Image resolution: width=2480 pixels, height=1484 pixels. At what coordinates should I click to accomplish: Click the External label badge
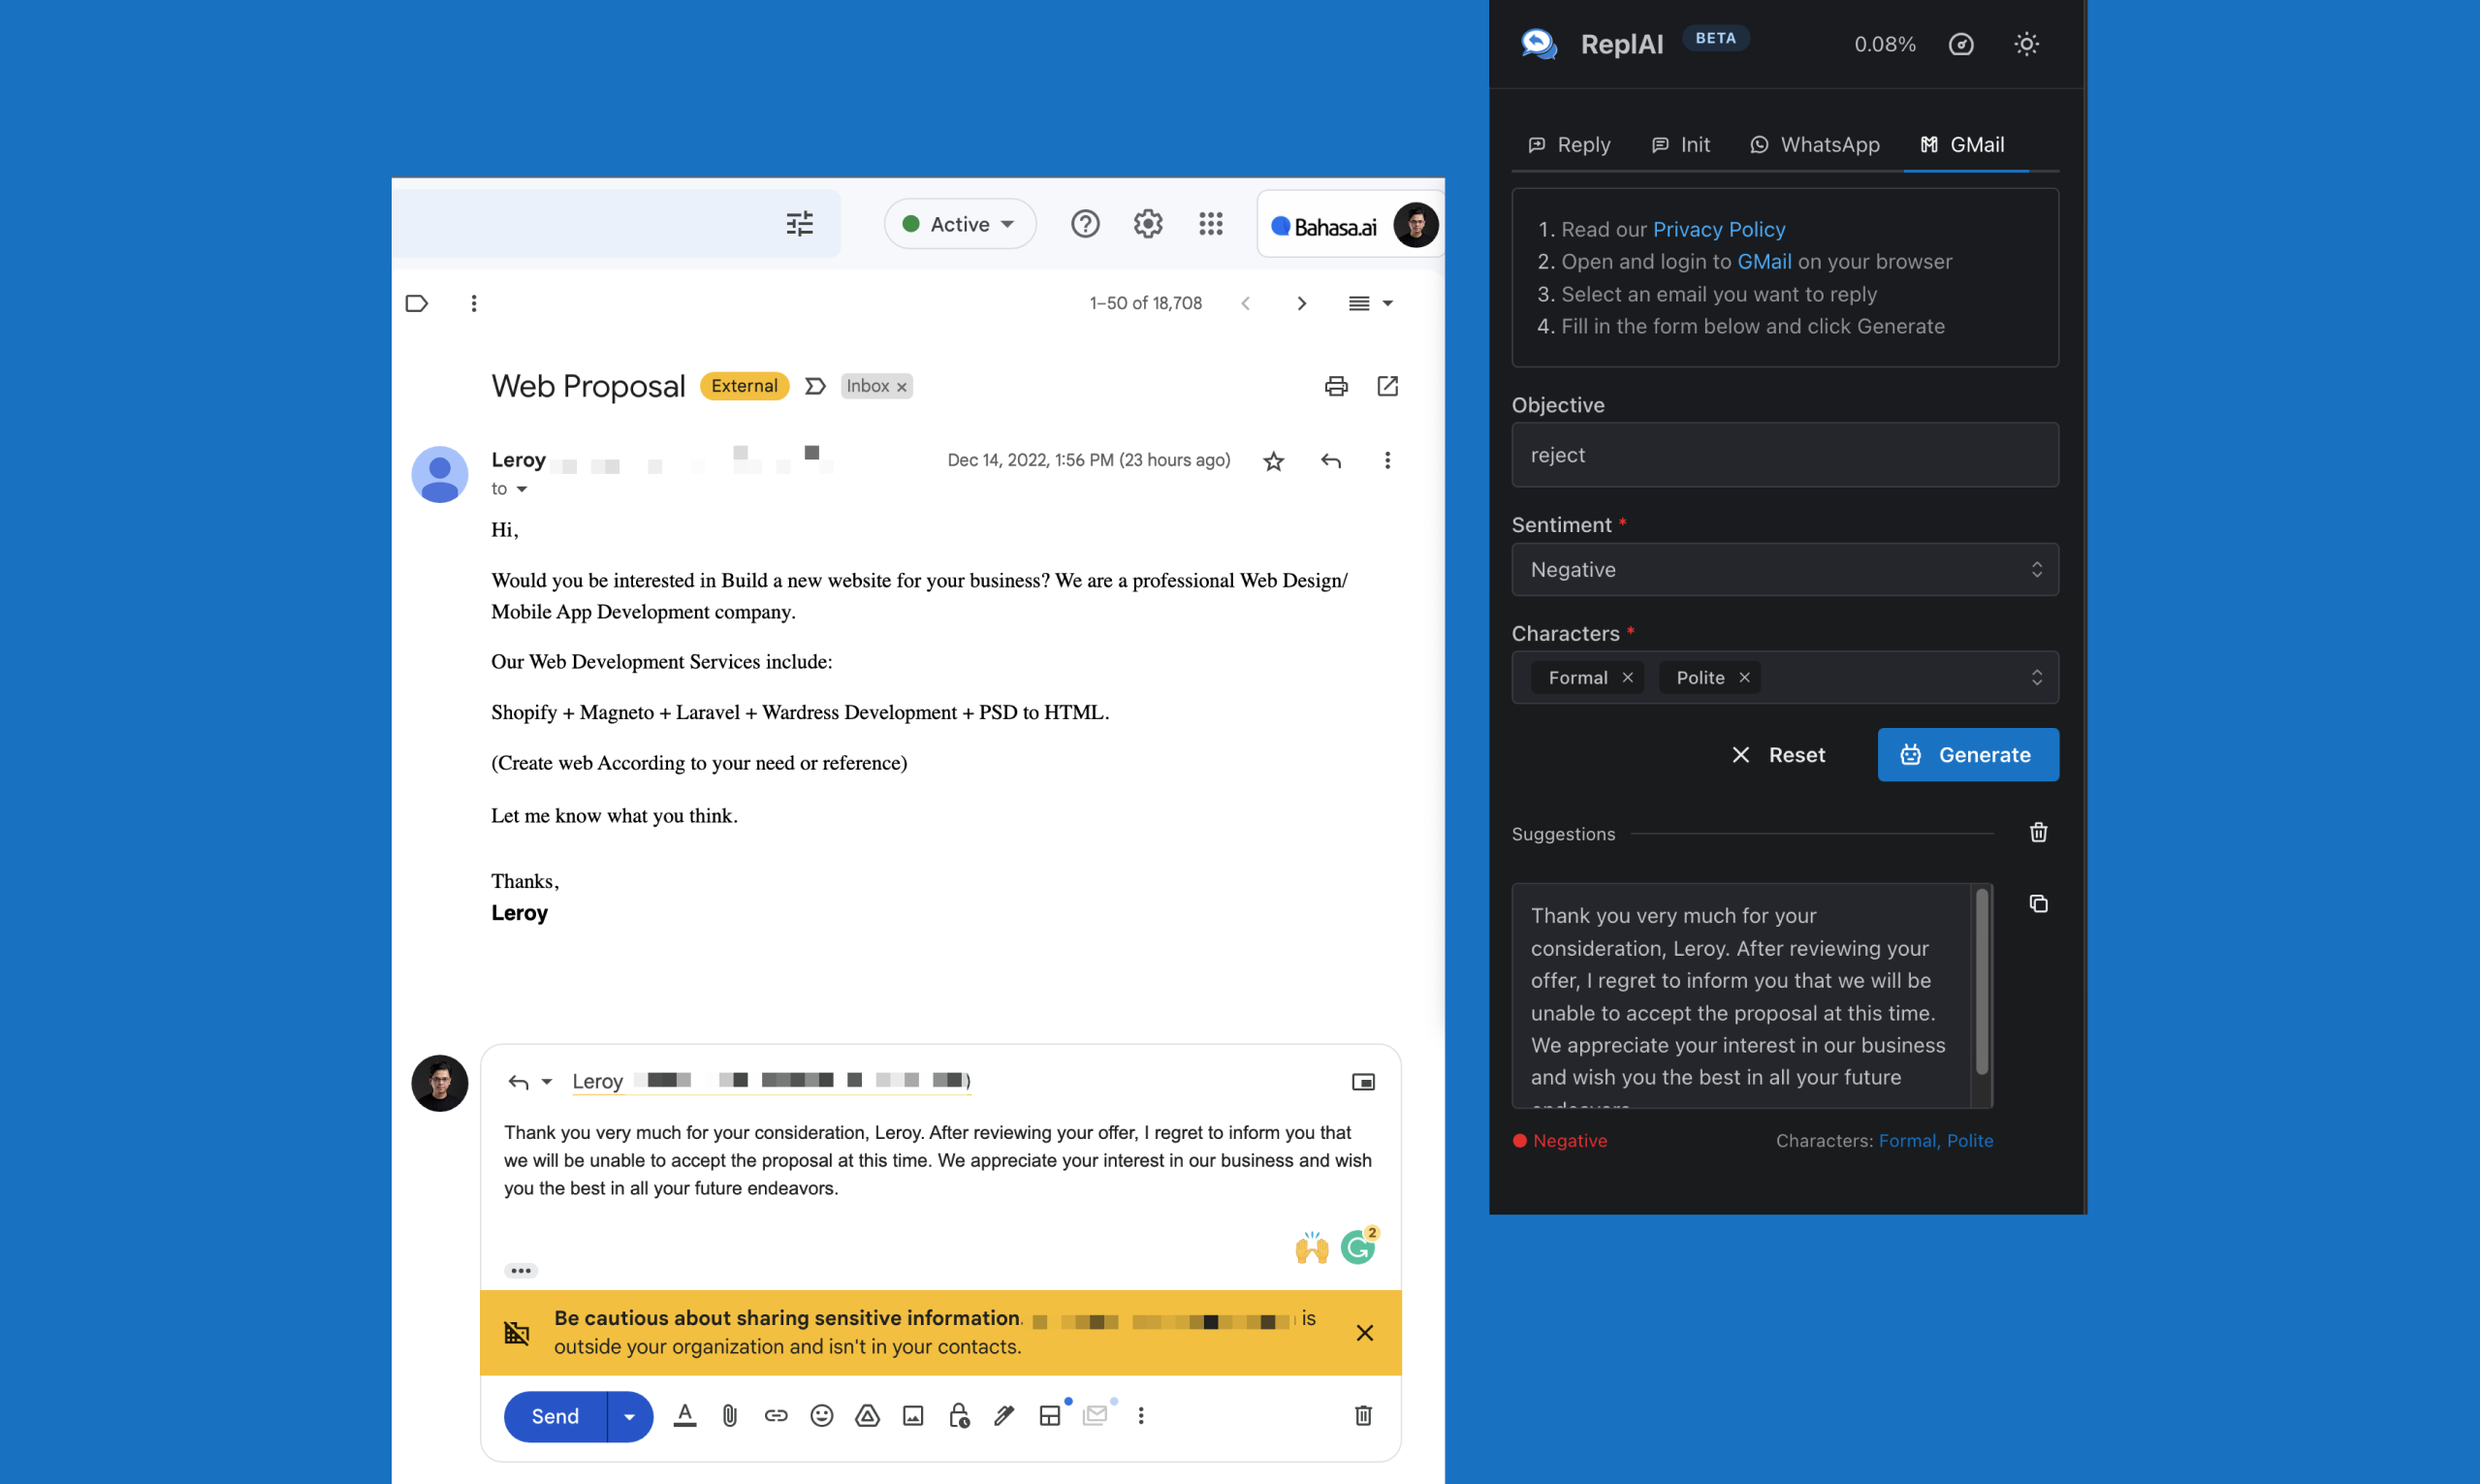(744, 386)
